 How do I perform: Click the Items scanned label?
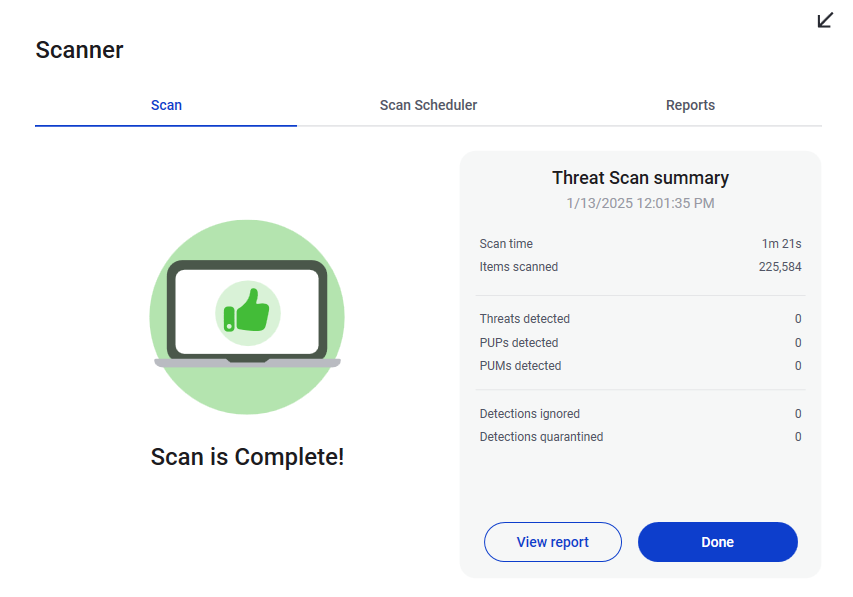coord(519,267)
